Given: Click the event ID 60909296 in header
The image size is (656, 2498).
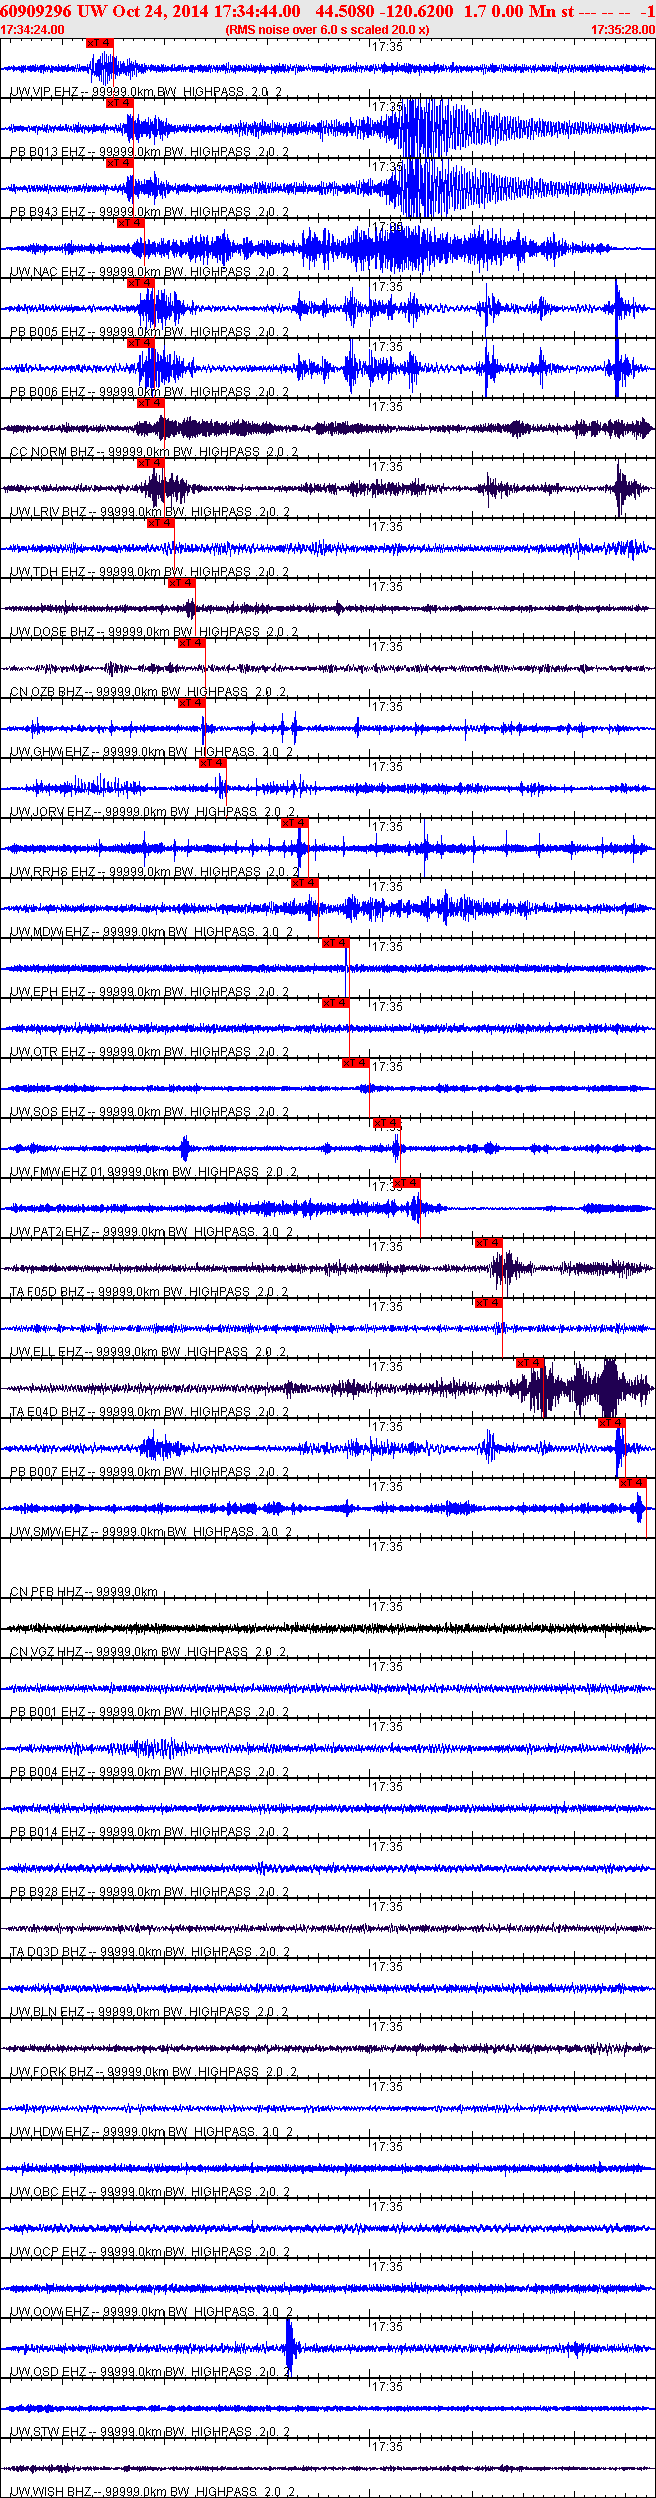Looking at the screenshot, I should [36, 11].
